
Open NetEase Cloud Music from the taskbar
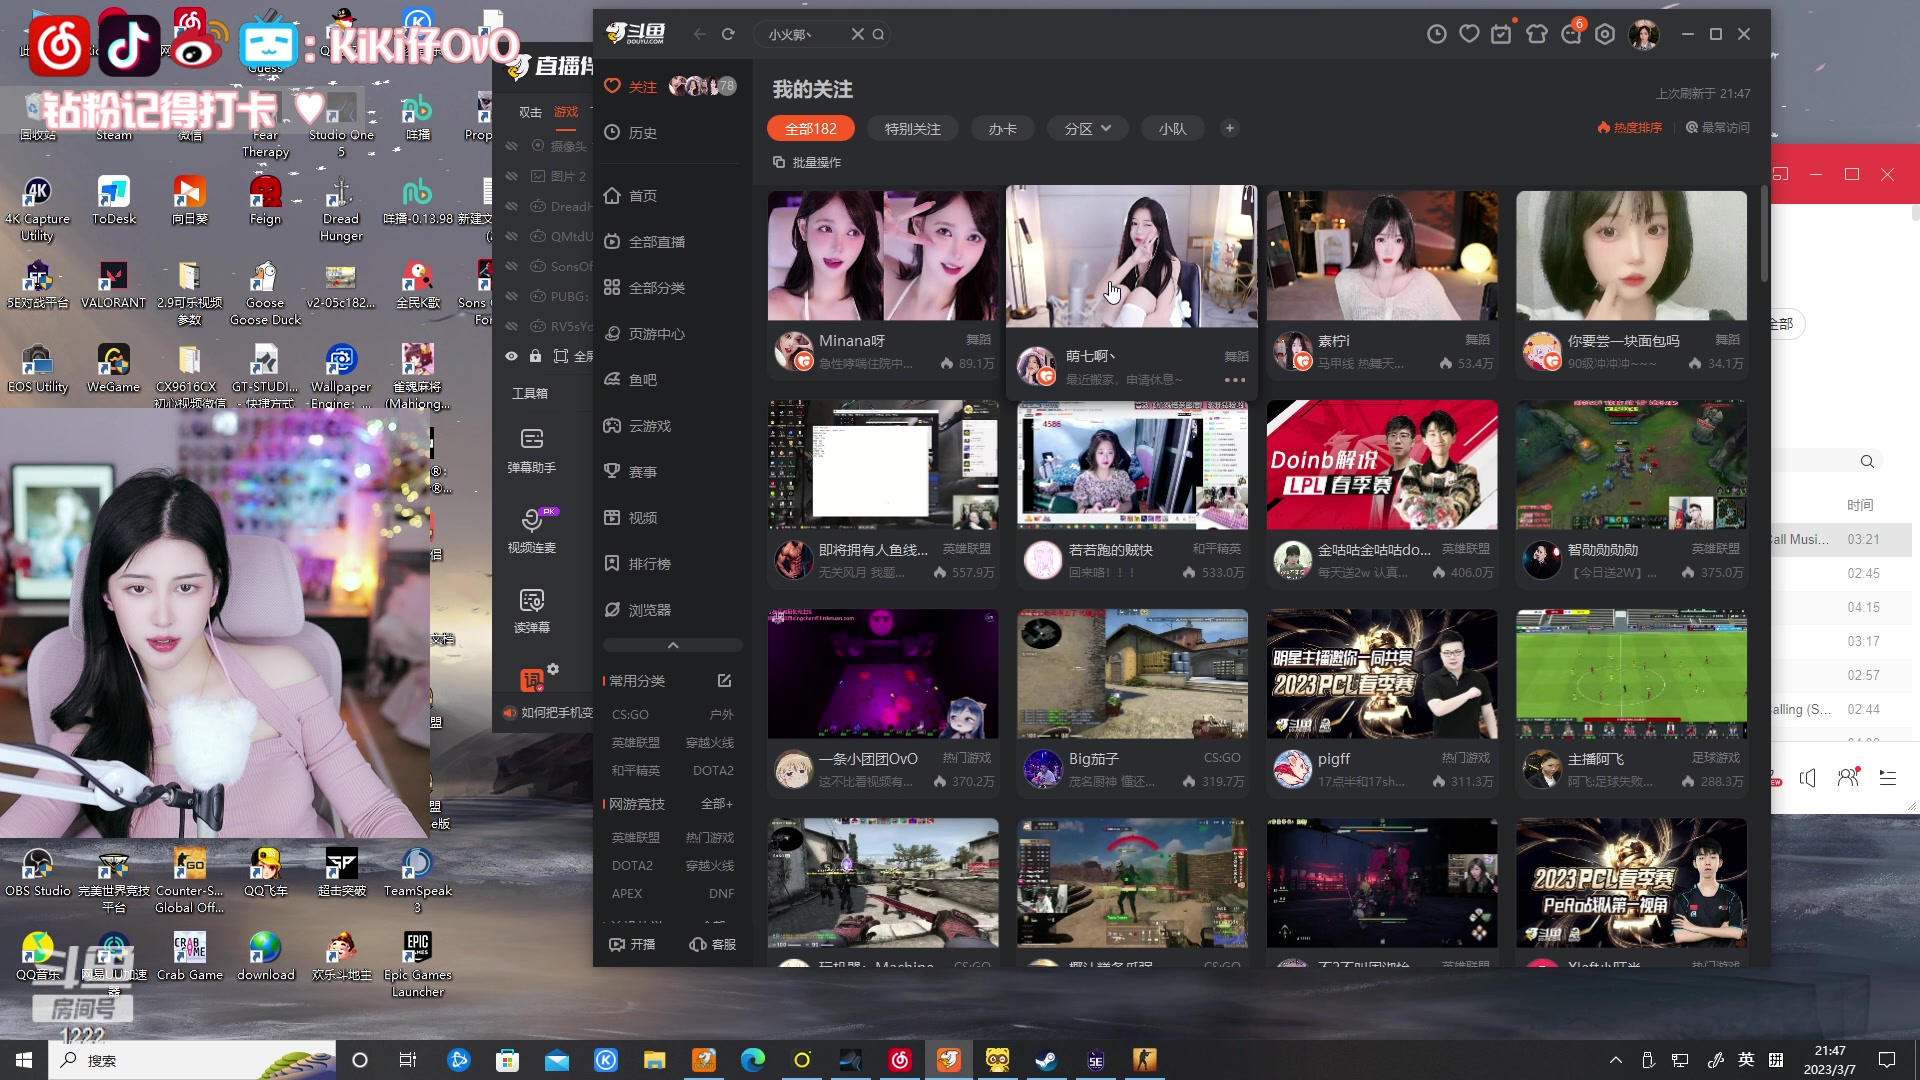900,1060
